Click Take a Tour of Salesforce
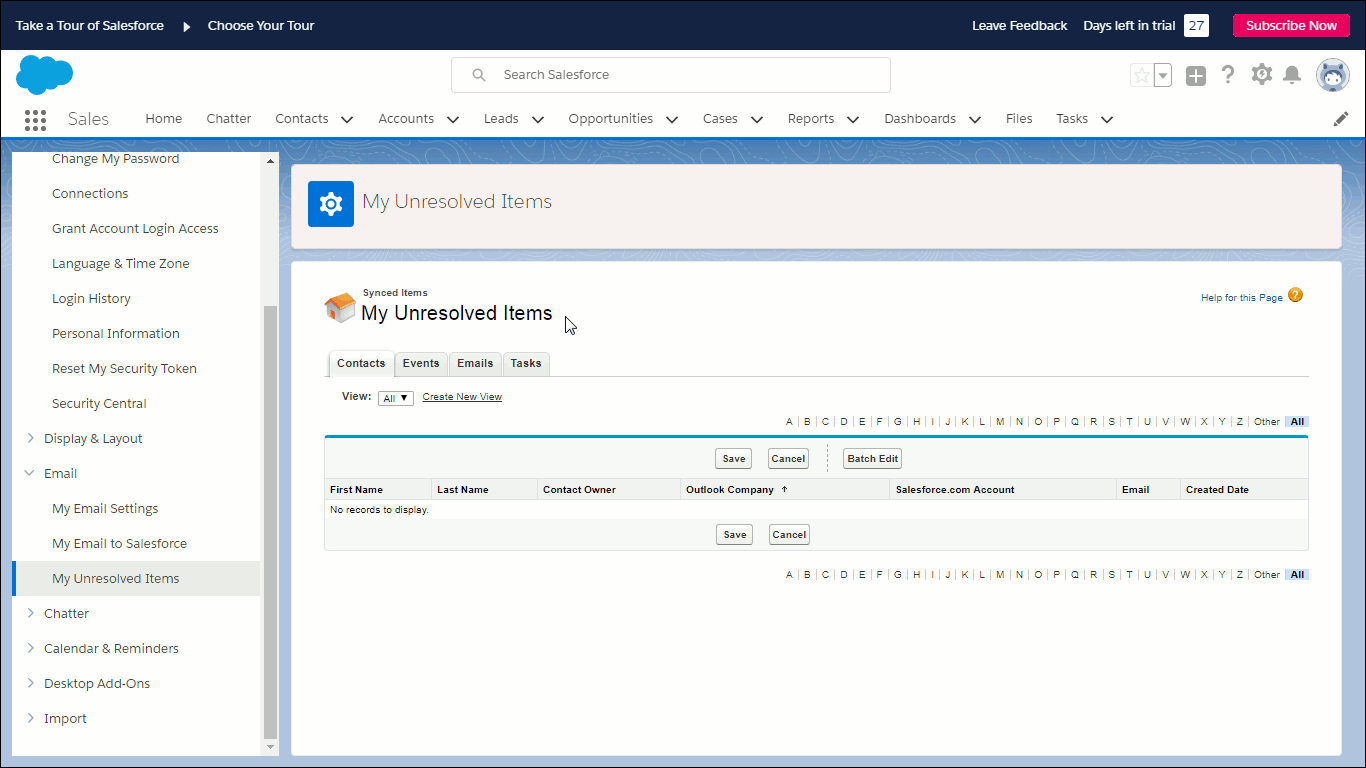 pyautogui.click(x=90, y=26)
